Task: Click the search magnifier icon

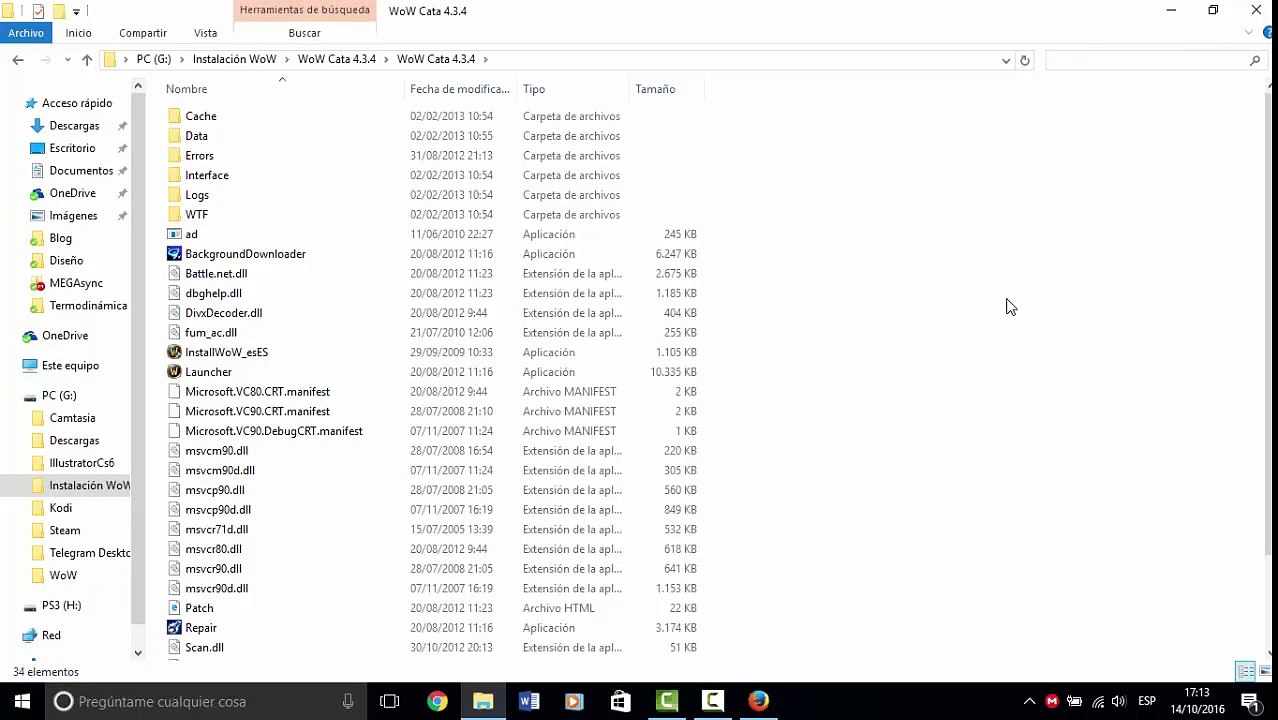Action: (1255, 60)
